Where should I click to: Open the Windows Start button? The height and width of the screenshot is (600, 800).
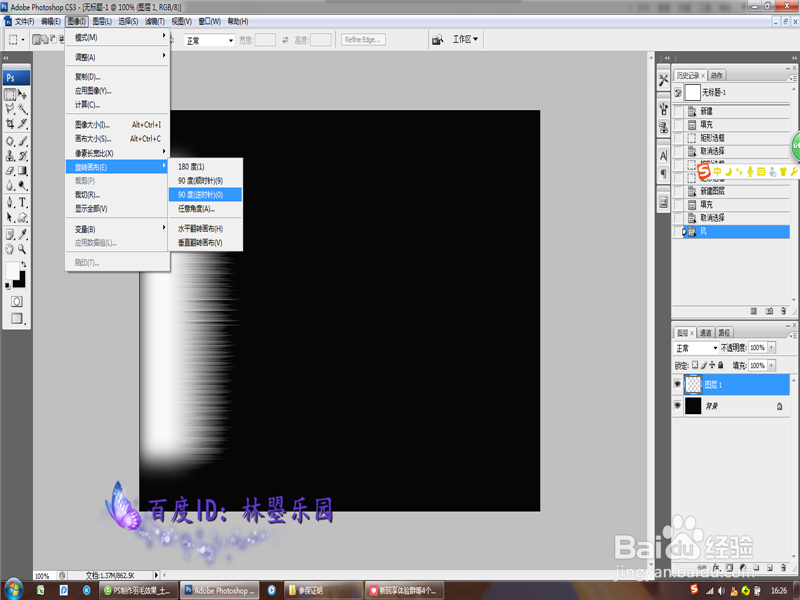pyautogui.click(x=13, y=590)
